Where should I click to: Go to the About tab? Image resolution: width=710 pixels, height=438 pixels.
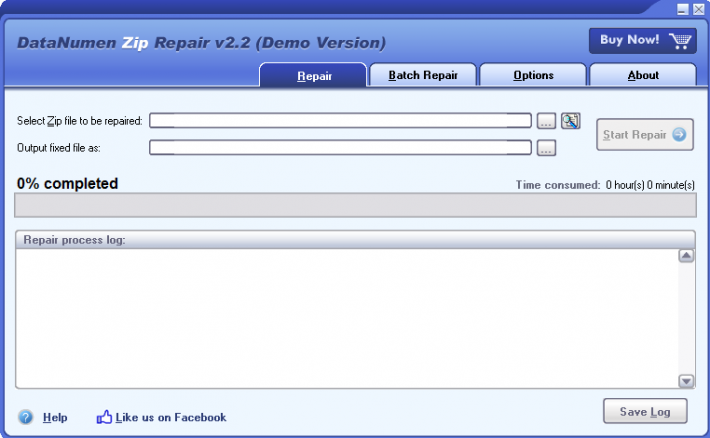coord(643,75)
